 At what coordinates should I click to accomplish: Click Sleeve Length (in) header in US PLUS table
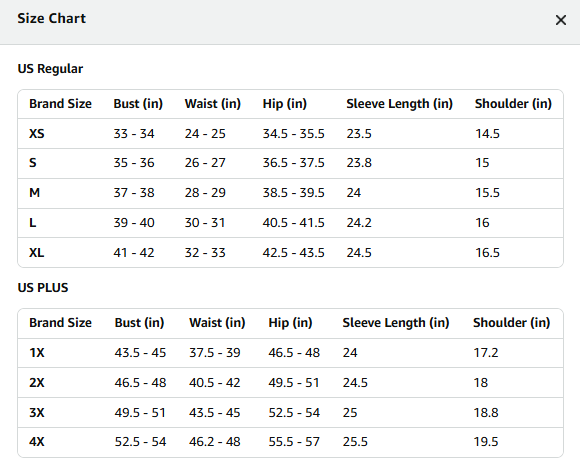396,323
